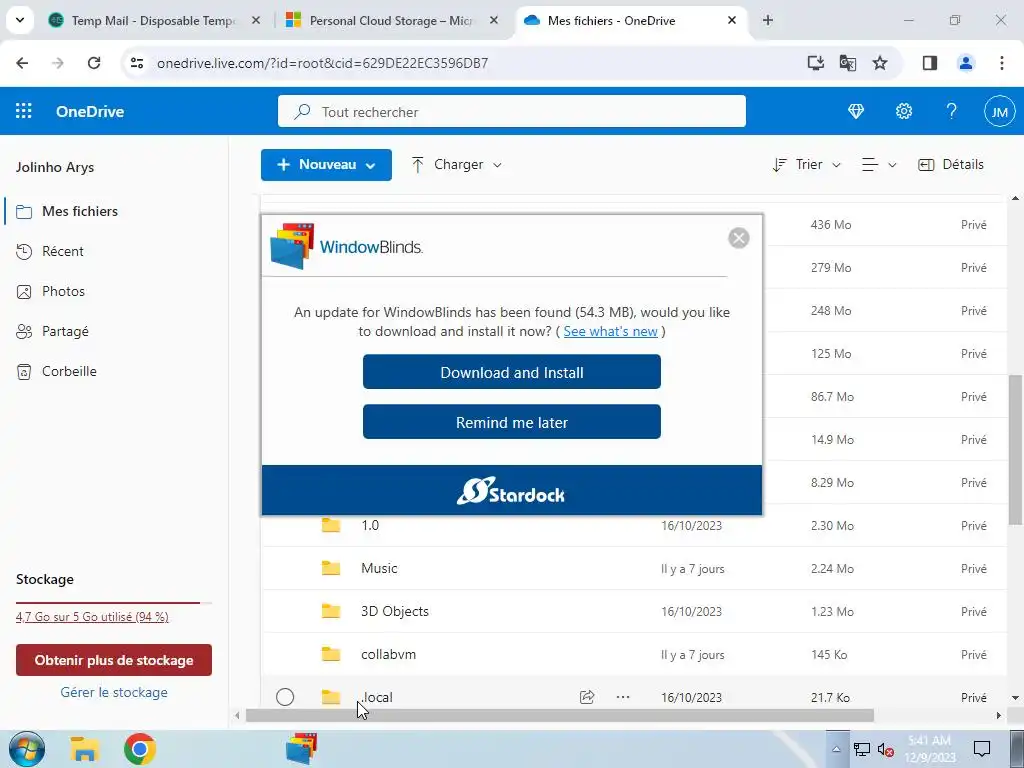Screen dimensions: 1024x768
Task: Click 436 Mo size cell
Action: [x=831, y=225]
